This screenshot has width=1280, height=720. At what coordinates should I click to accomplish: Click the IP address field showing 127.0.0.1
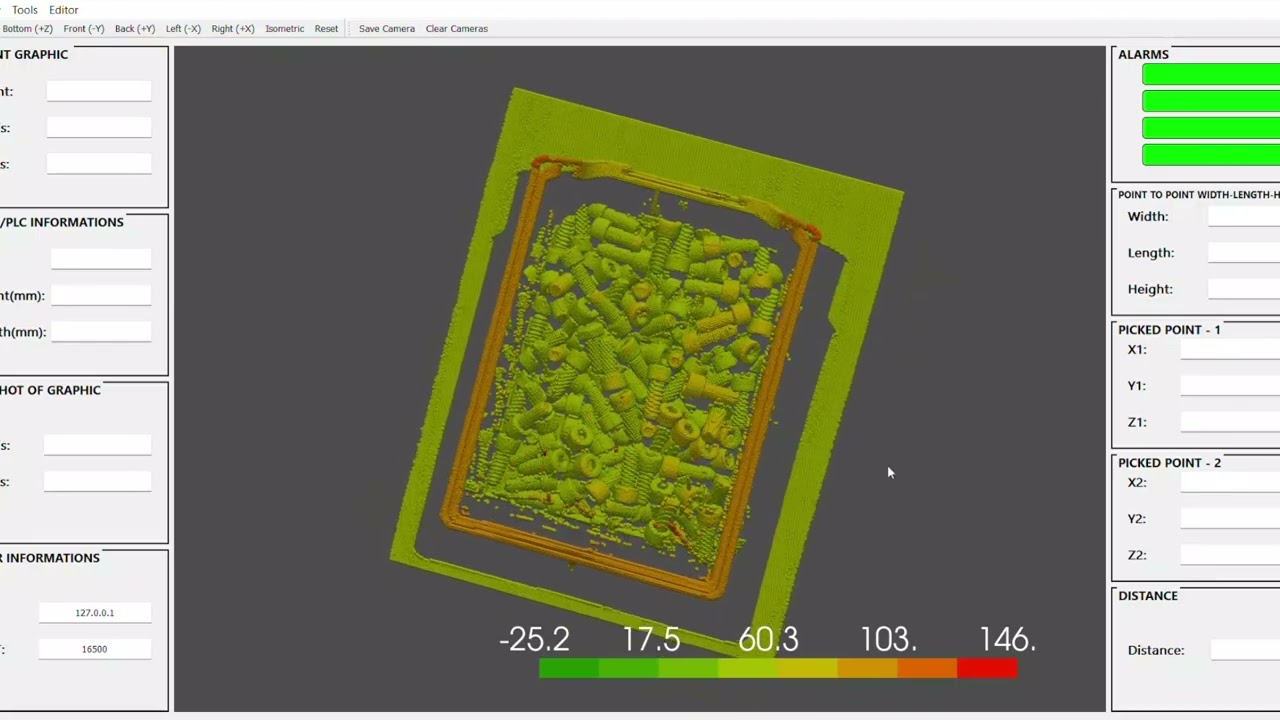[95, 612]
